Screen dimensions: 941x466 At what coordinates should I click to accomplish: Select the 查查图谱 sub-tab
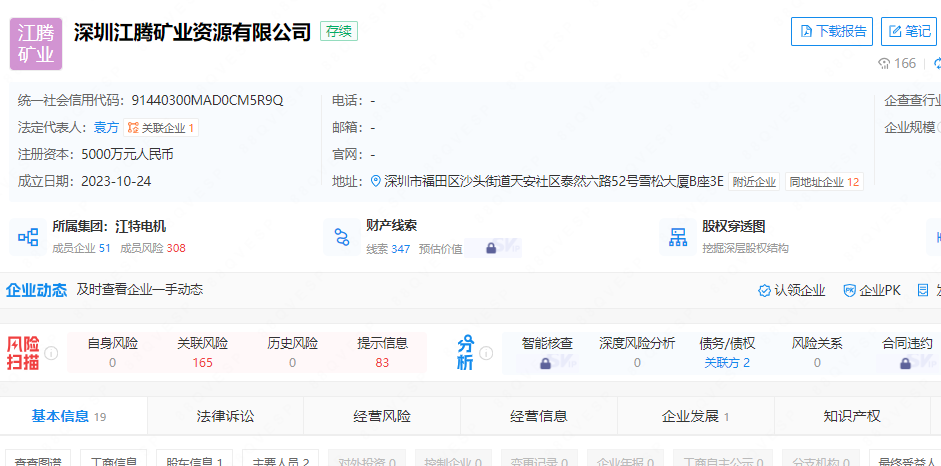click(x=38, y=459)
